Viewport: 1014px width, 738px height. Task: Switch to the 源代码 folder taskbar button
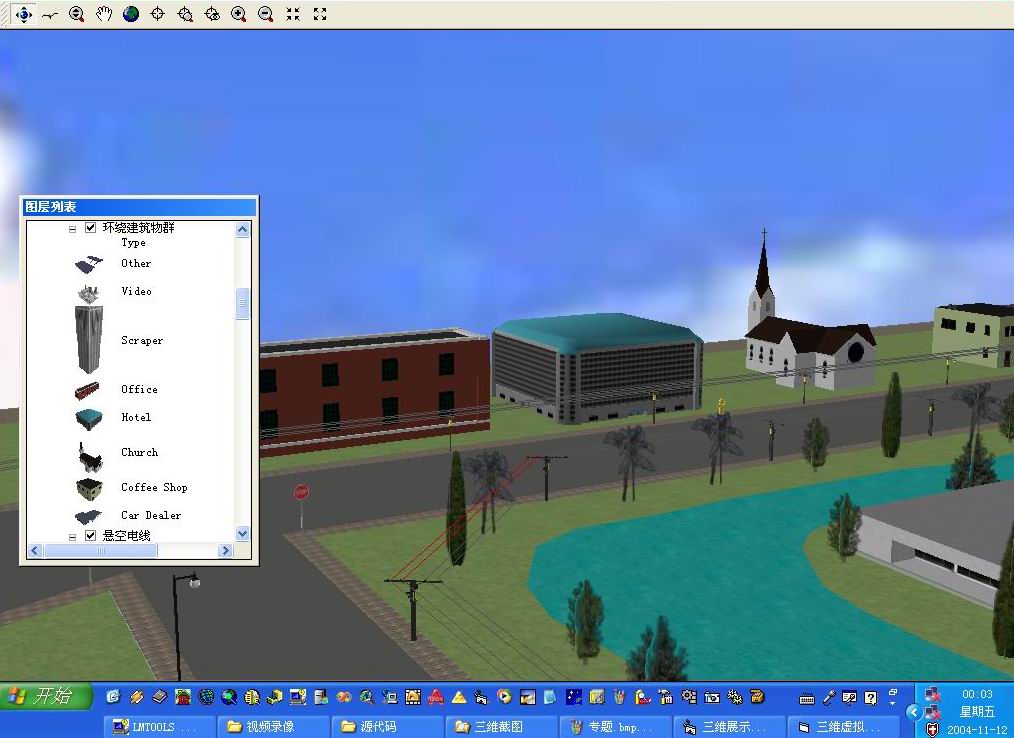pos(387,727)
